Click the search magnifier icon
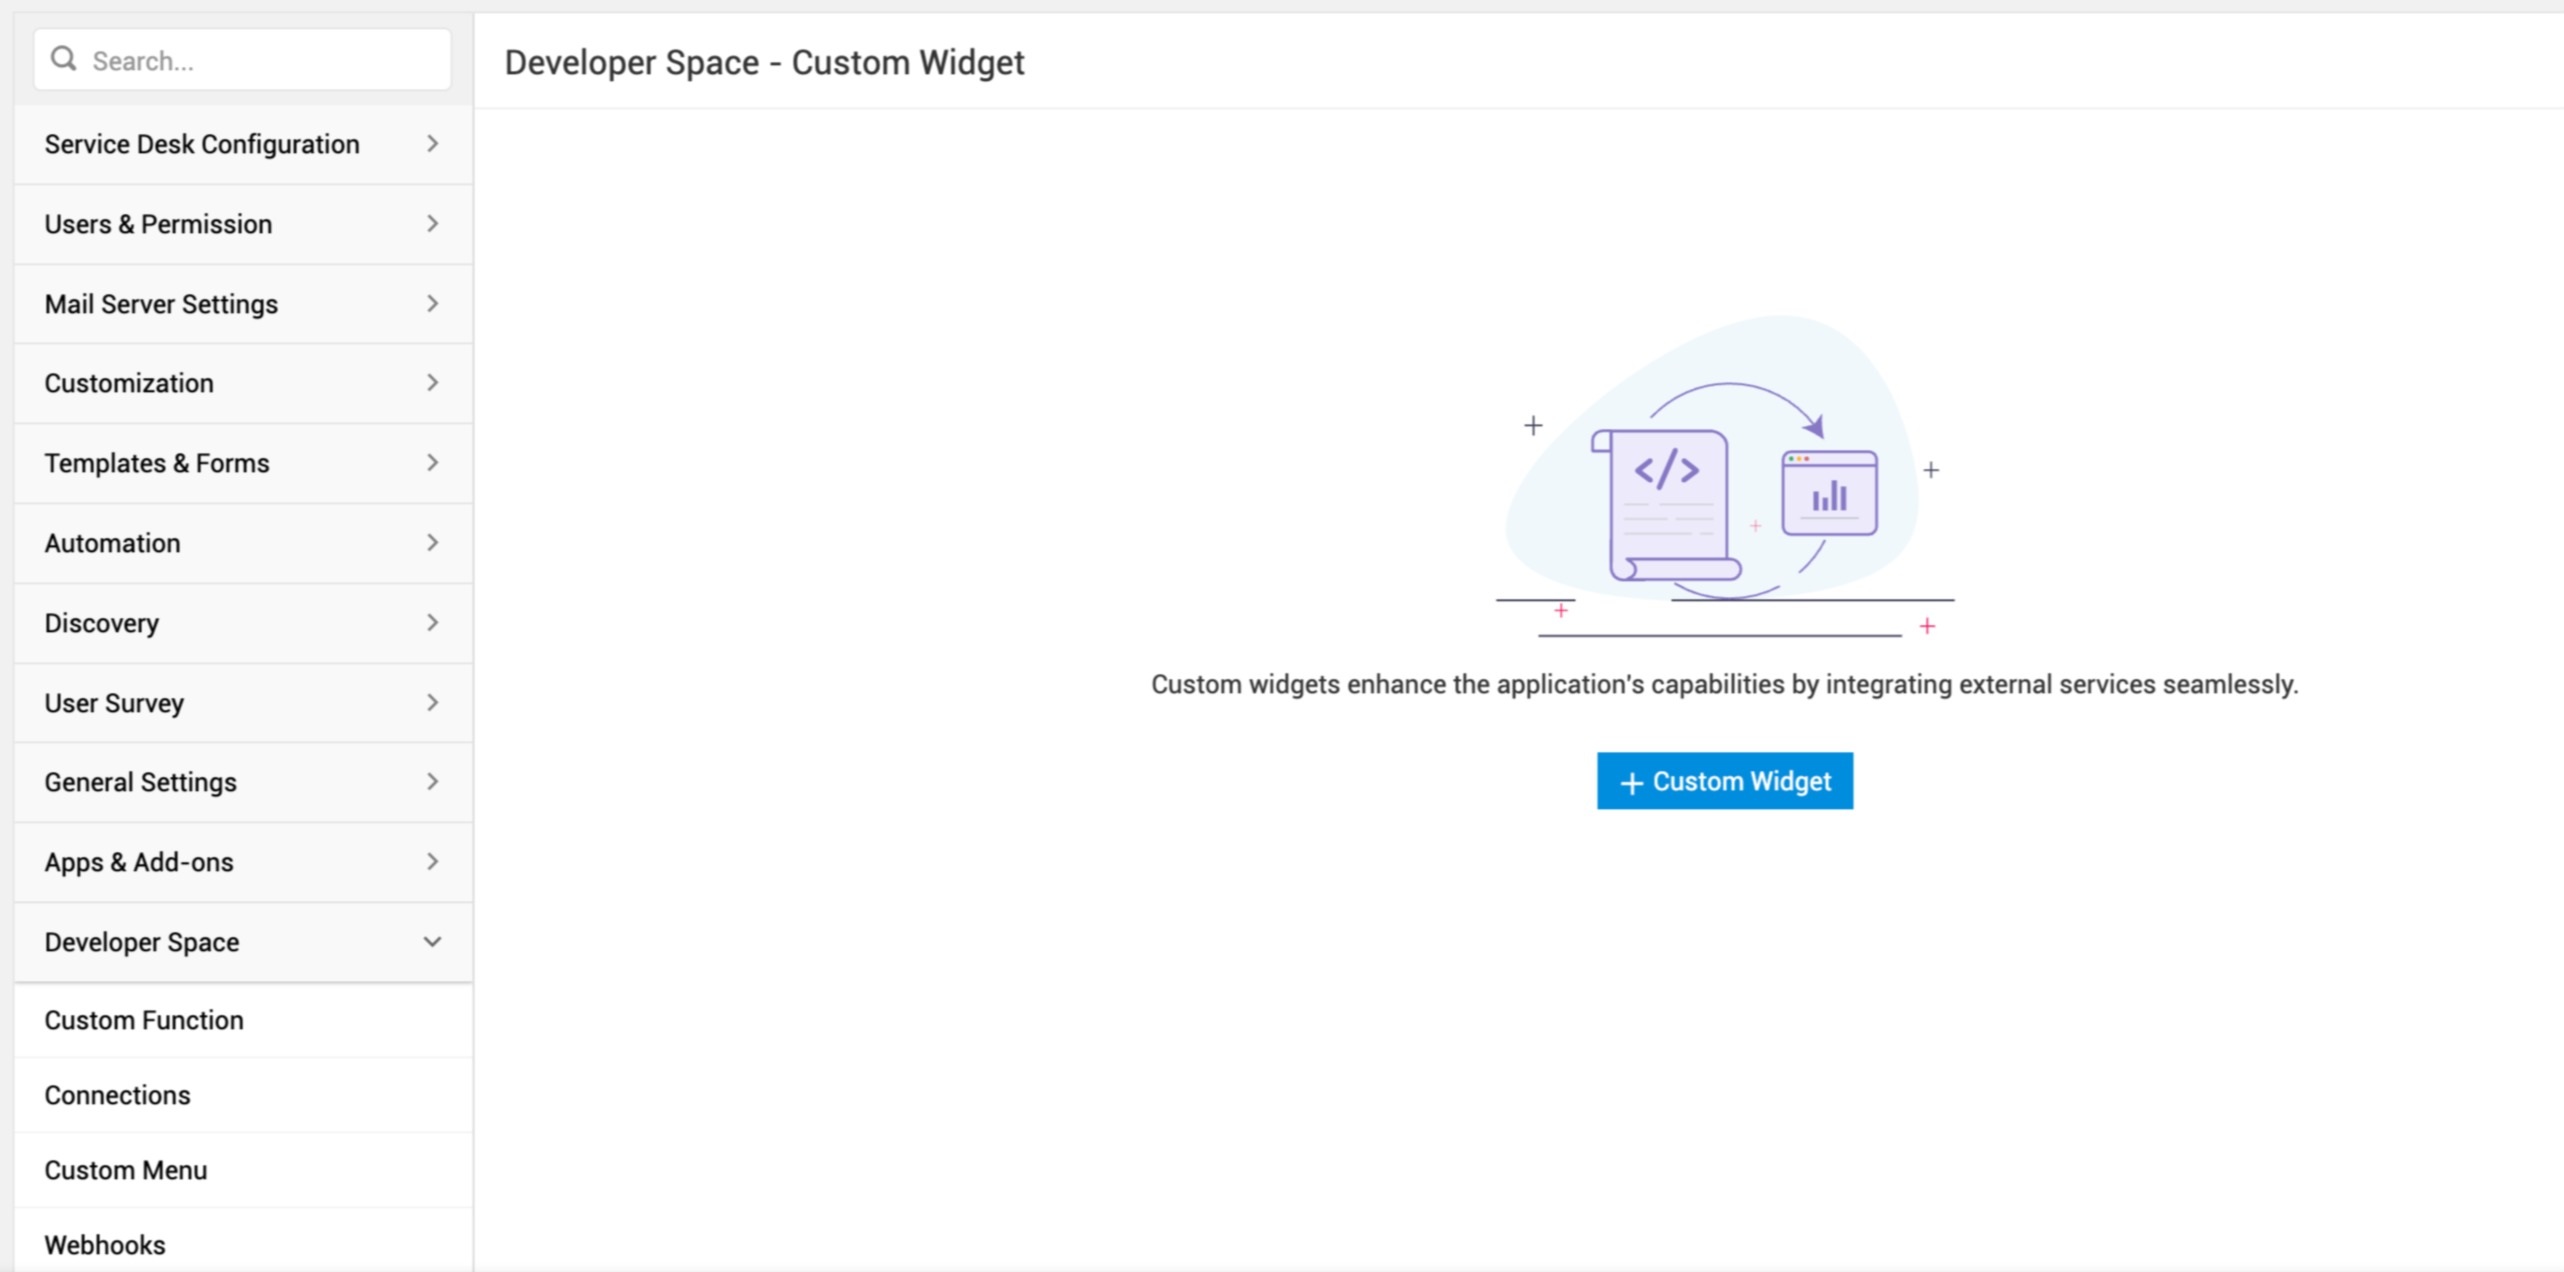Image resolution: width=2564 pixels, height=1272 pixels. click(64, 59)
